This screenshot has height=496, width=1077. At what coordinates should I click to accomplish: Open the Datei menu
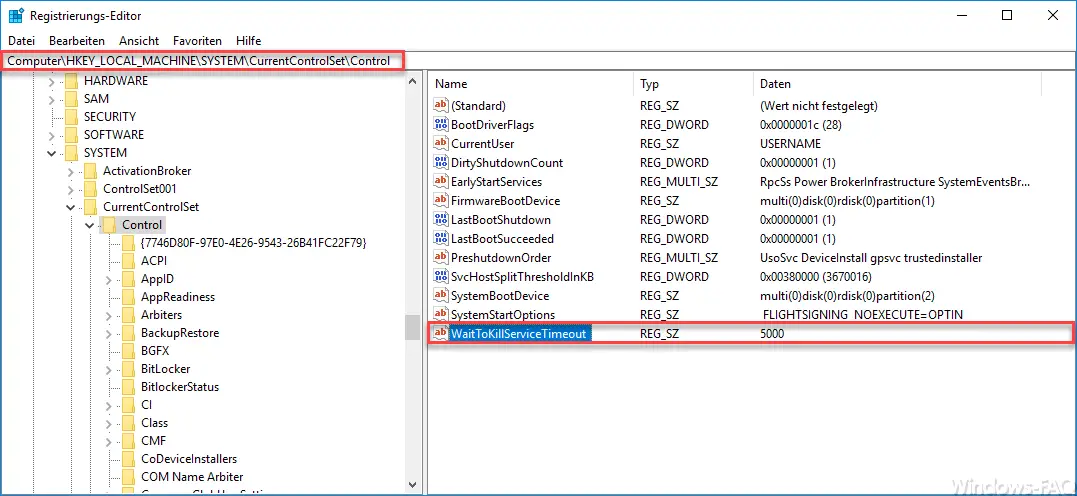[21, 41]
